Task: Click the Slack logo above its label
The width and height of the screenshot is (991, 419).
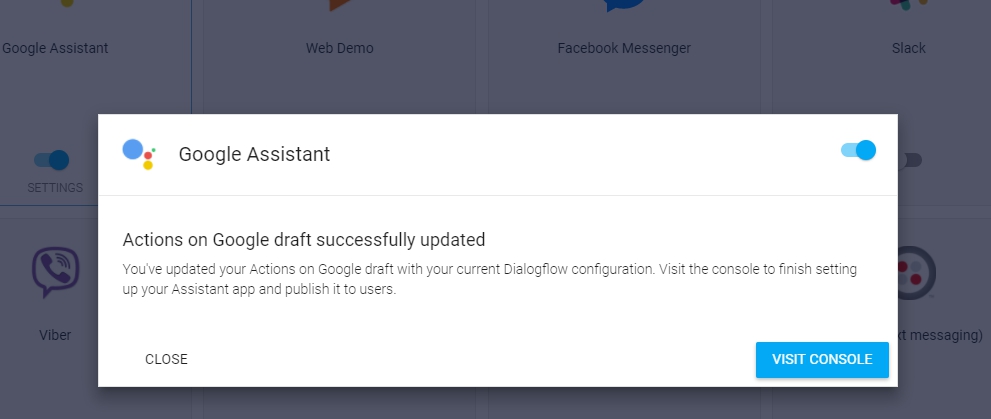Action: (x=909, y=4)
